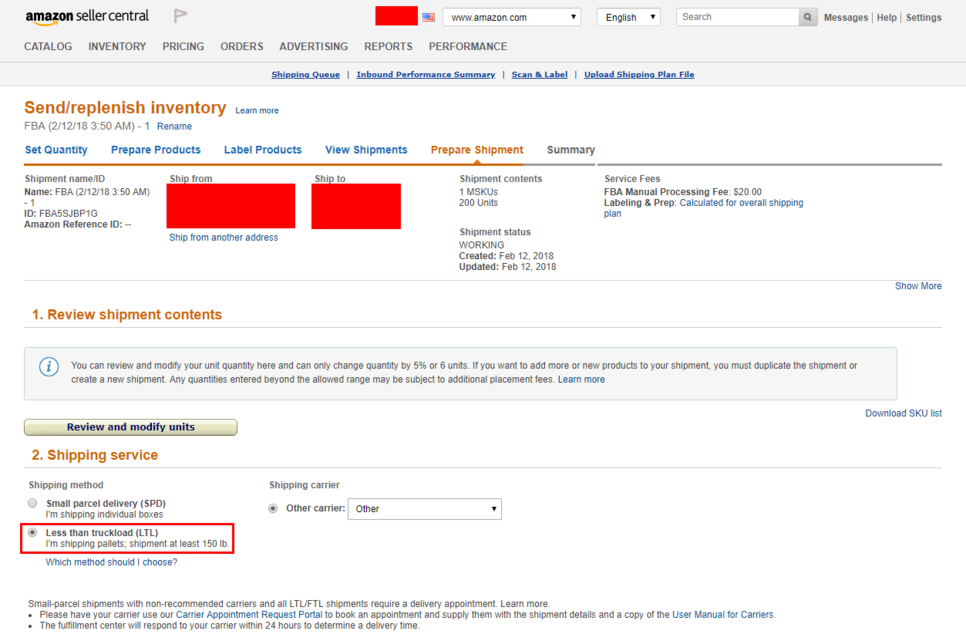This screenshot has width=966, height=641.
Task: Go to the Summary step
Action: click(x=571, y=150)
